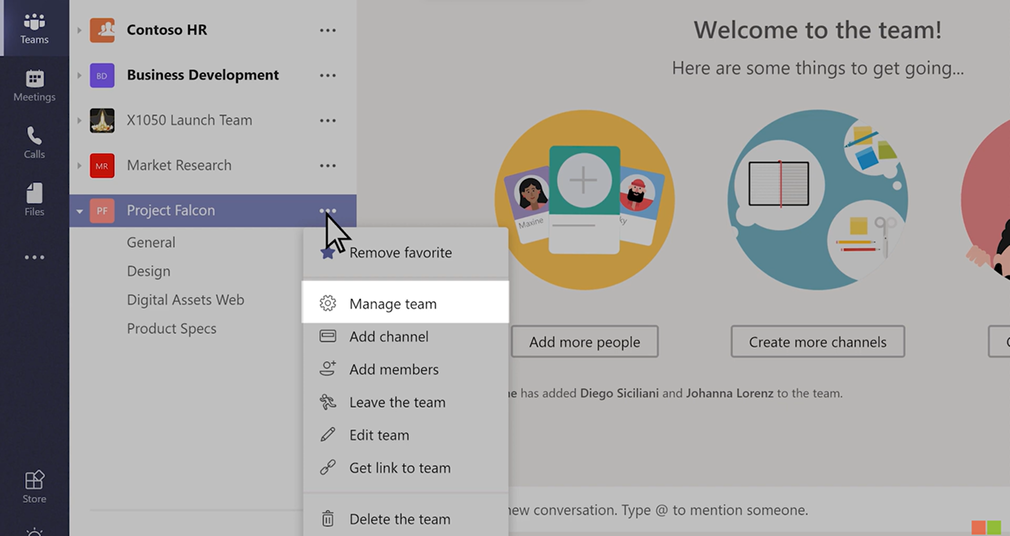The image size is (1010, 536).
Task: Open the General channel
Action: [x=151, y=242]
